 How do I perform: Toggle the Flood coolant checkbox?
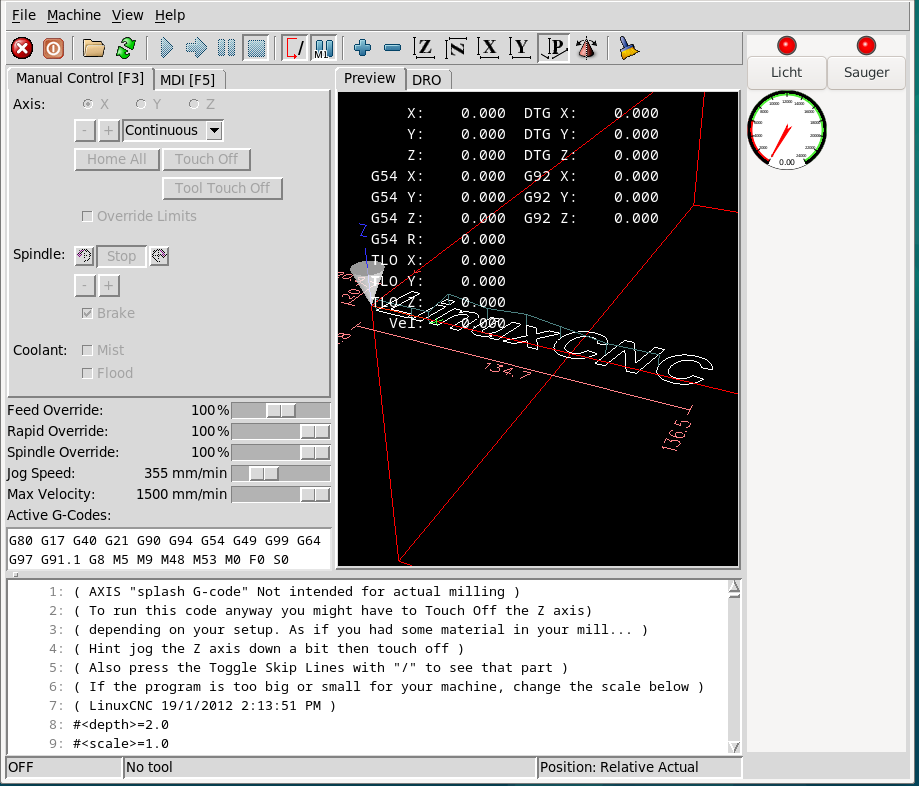pyautogui.click(x=88, y=373)
